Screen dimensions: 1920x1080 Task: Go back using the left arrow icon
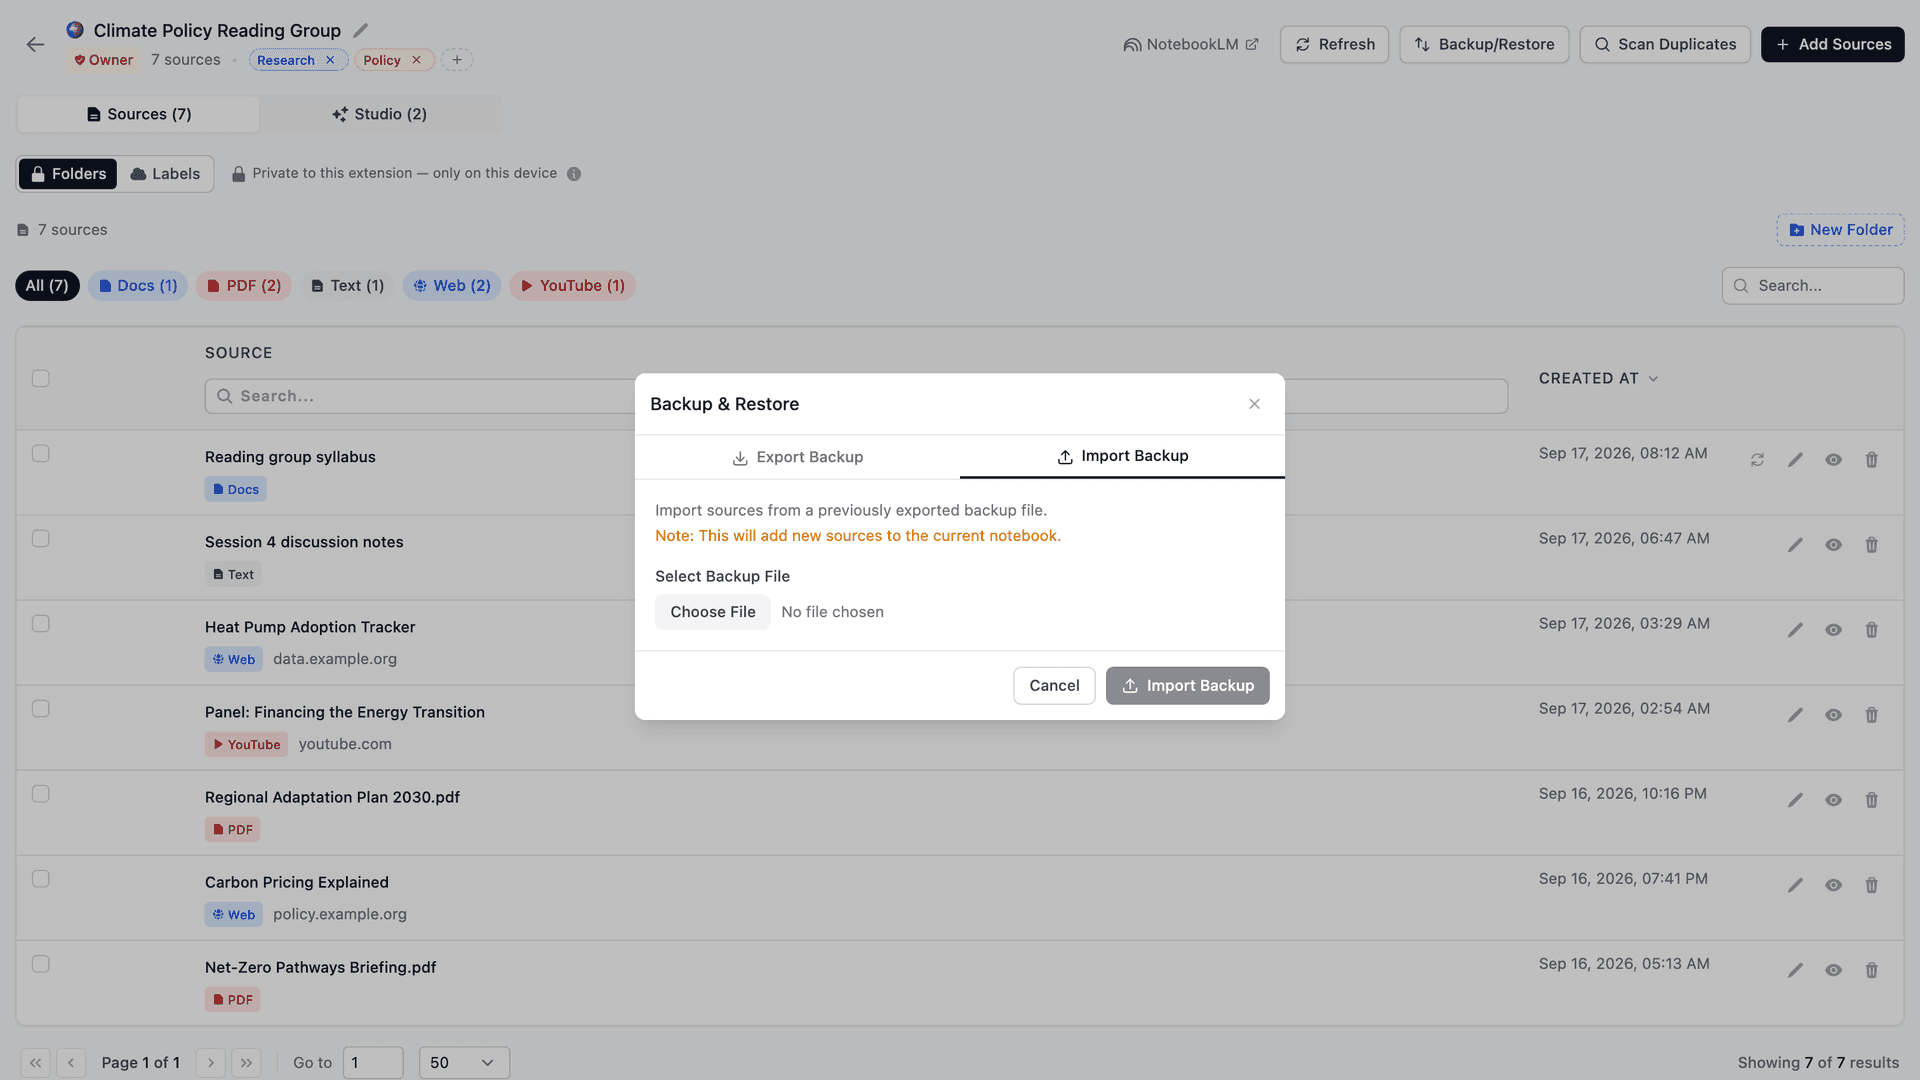35,44
